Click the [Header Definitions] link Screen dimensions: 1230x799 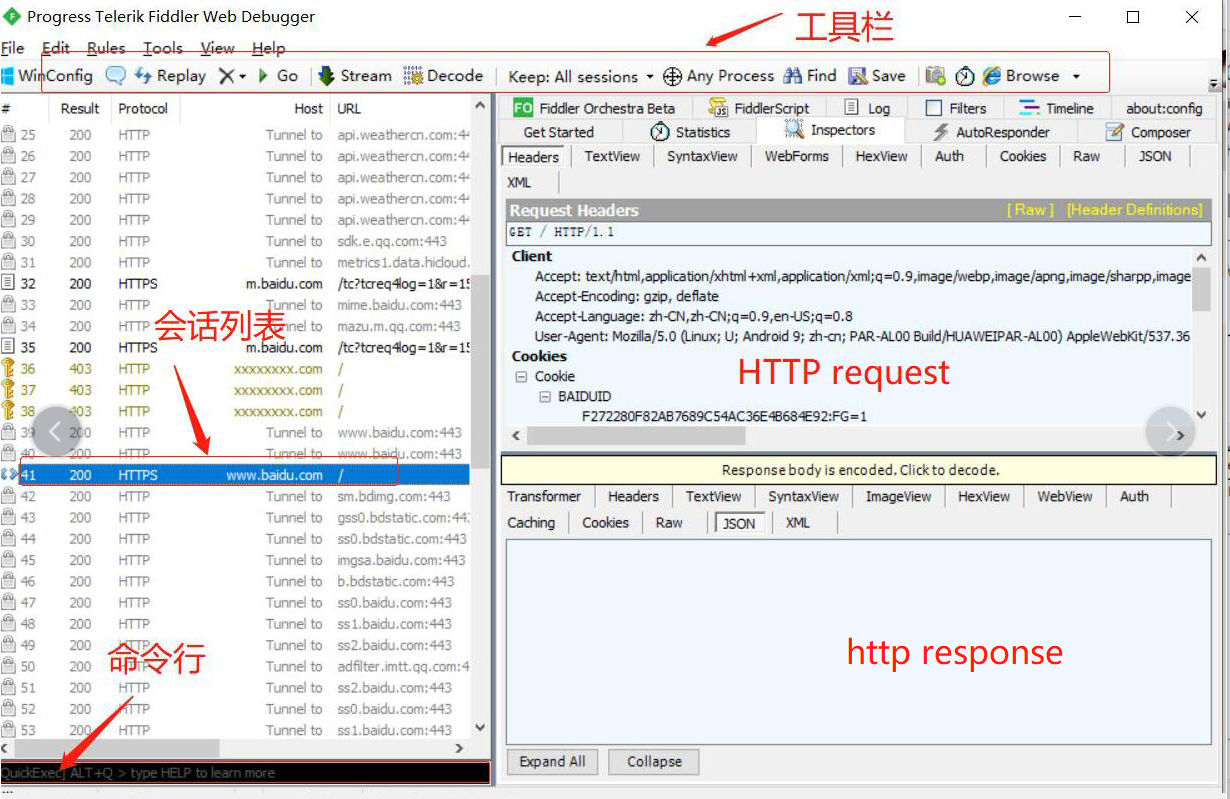coord(1135,210)
